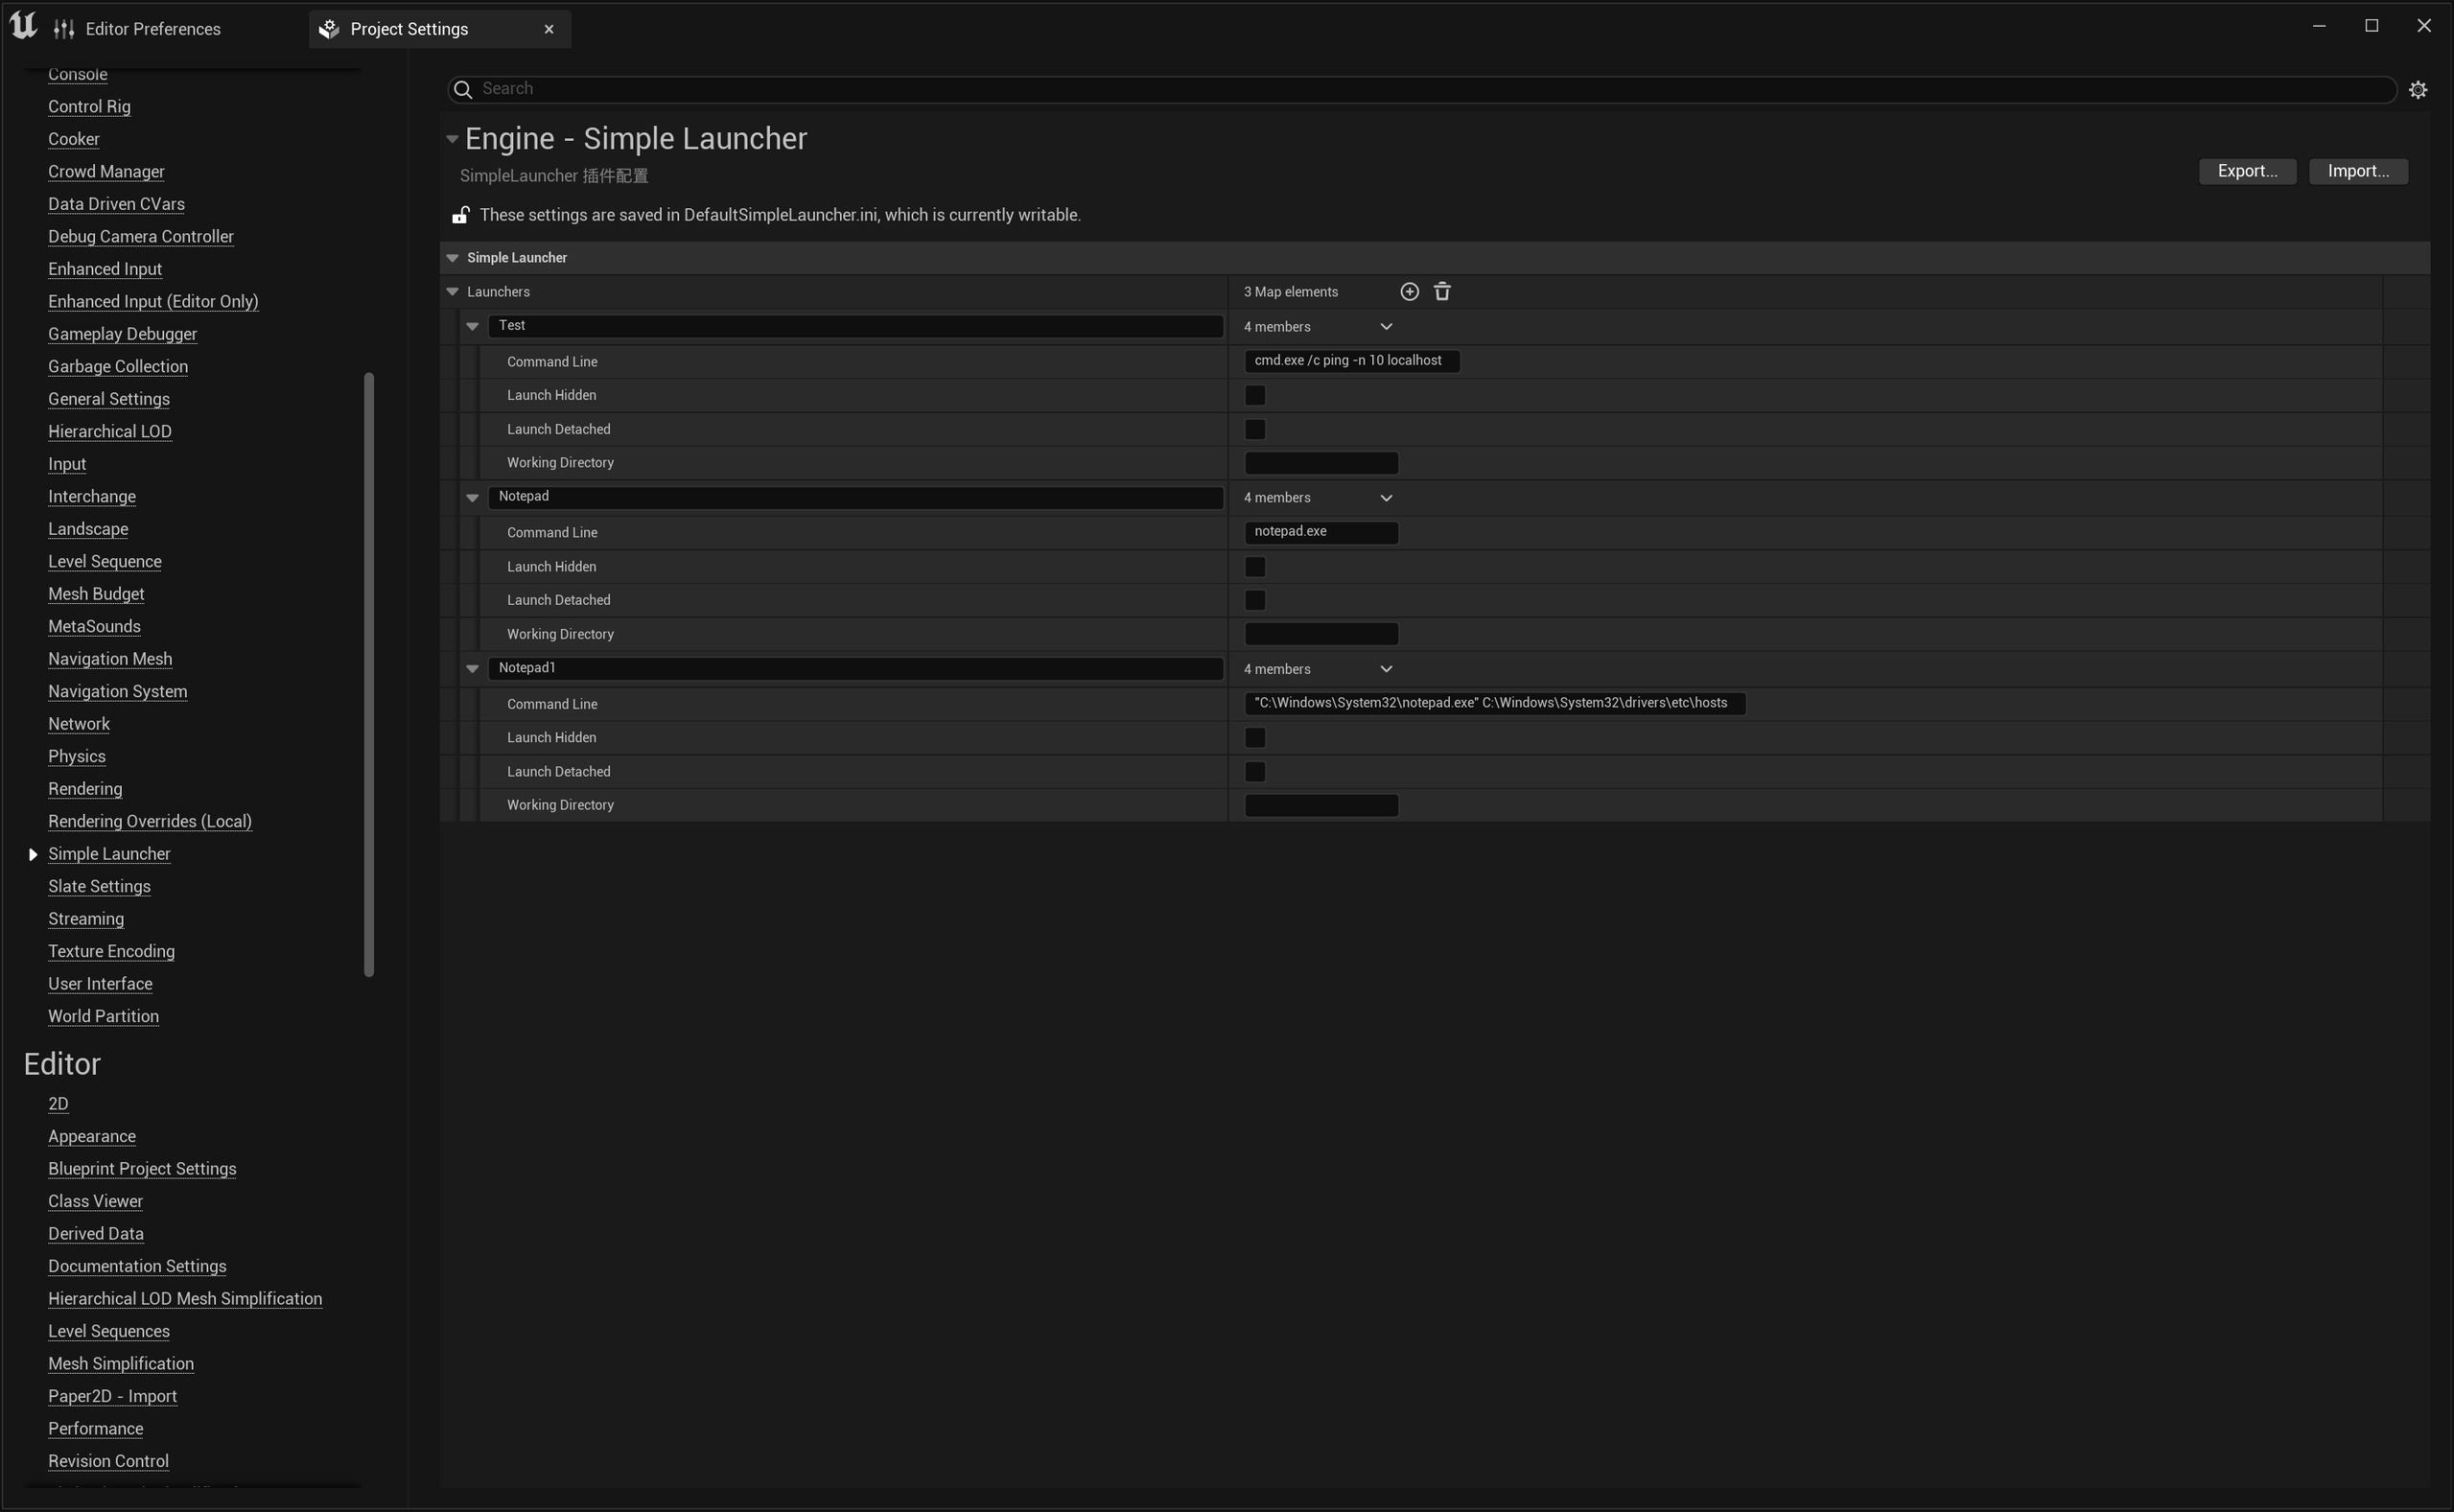The width and height of the screenshot is (2454, 1512).
Task: Click the Unreal Engine logo icon
Action: point(23,26)
